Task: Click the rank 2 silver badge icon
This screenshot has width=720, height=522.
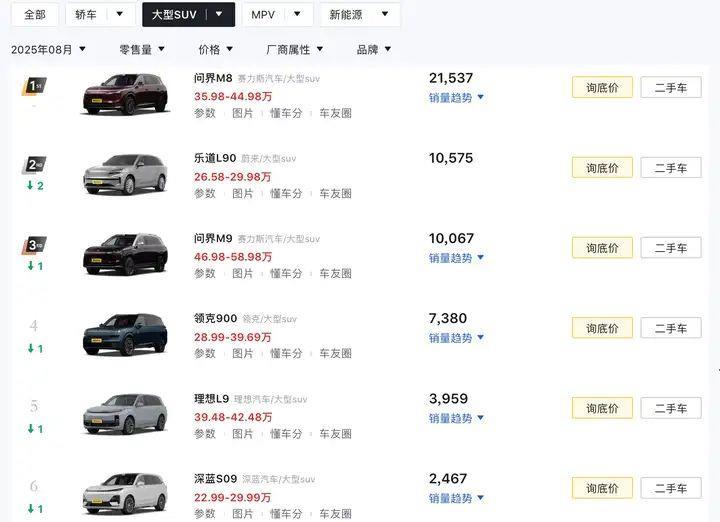Action: pos(35,166)
